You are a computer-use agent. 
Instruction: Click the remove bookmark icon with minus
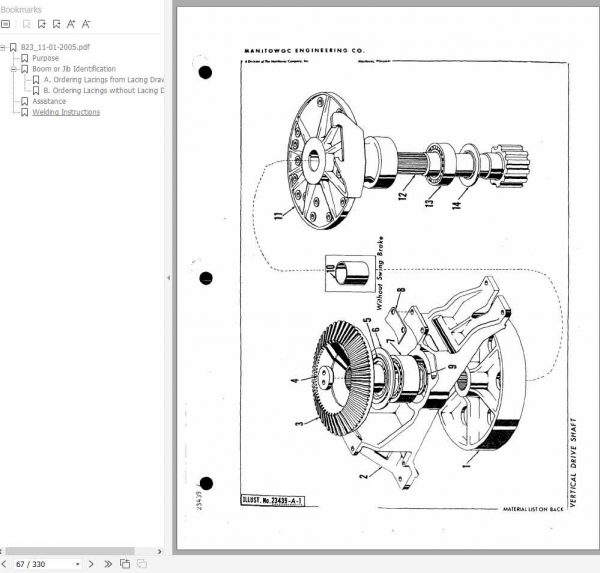pyautogui.click(x=56, y=24)
